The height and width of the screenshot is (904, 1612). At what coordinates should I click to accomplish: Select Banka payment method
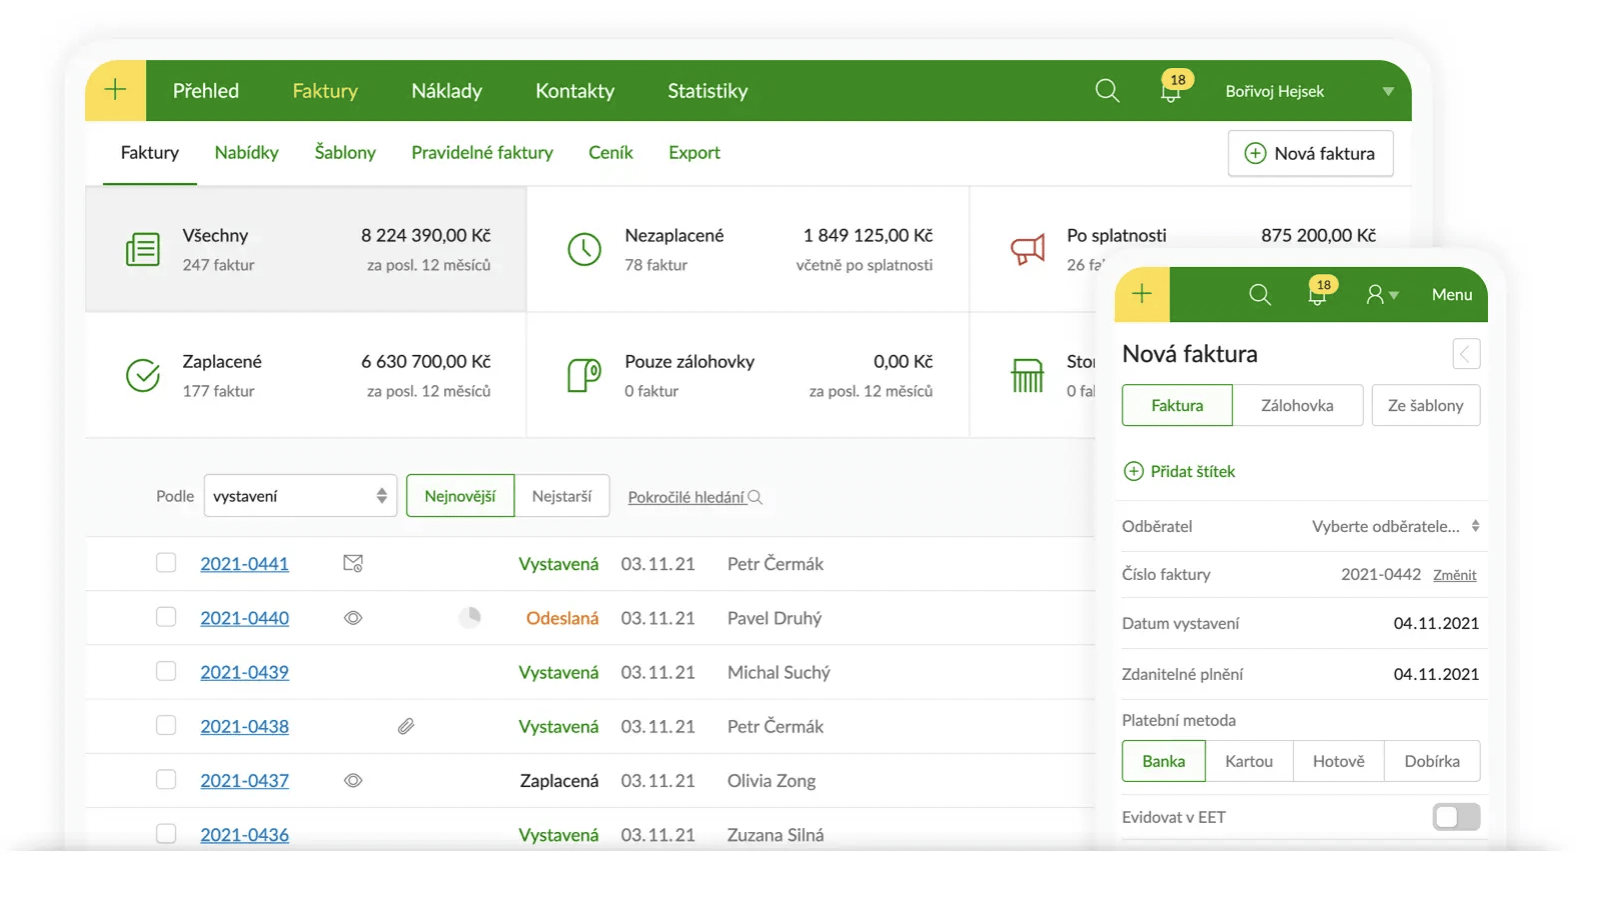pos(1164,761)
